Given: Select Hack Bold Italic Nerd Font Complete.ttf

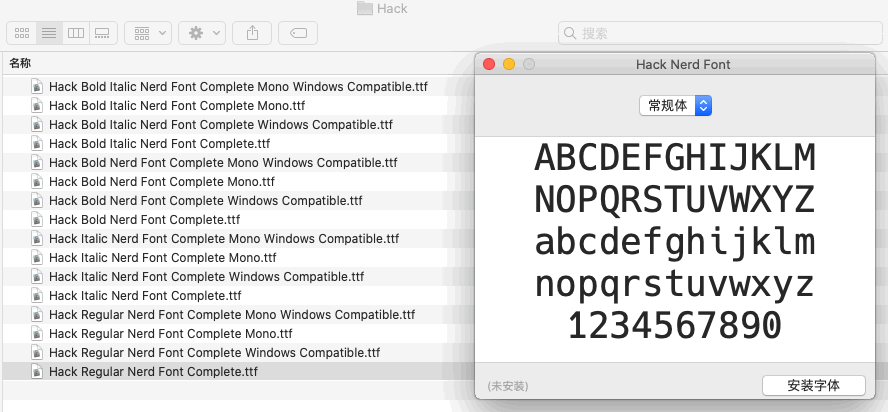Looking at the screenshot, I should (159, 143).
